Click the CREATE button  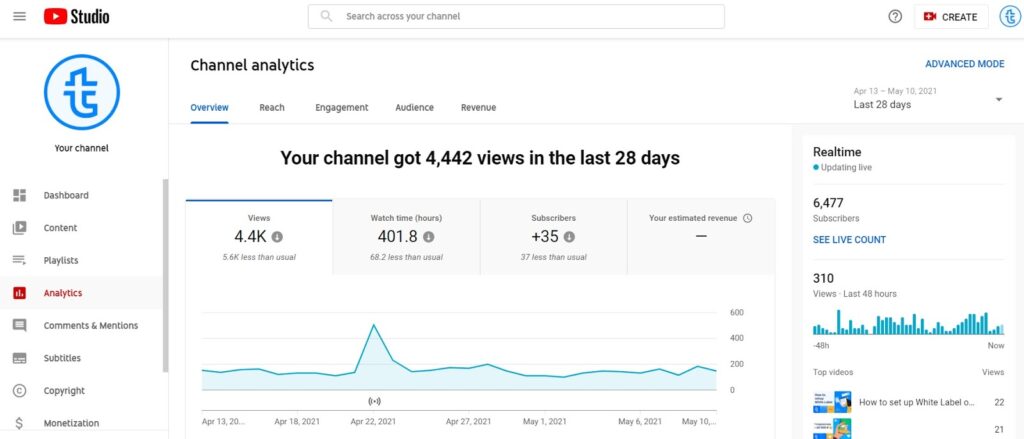950,17
